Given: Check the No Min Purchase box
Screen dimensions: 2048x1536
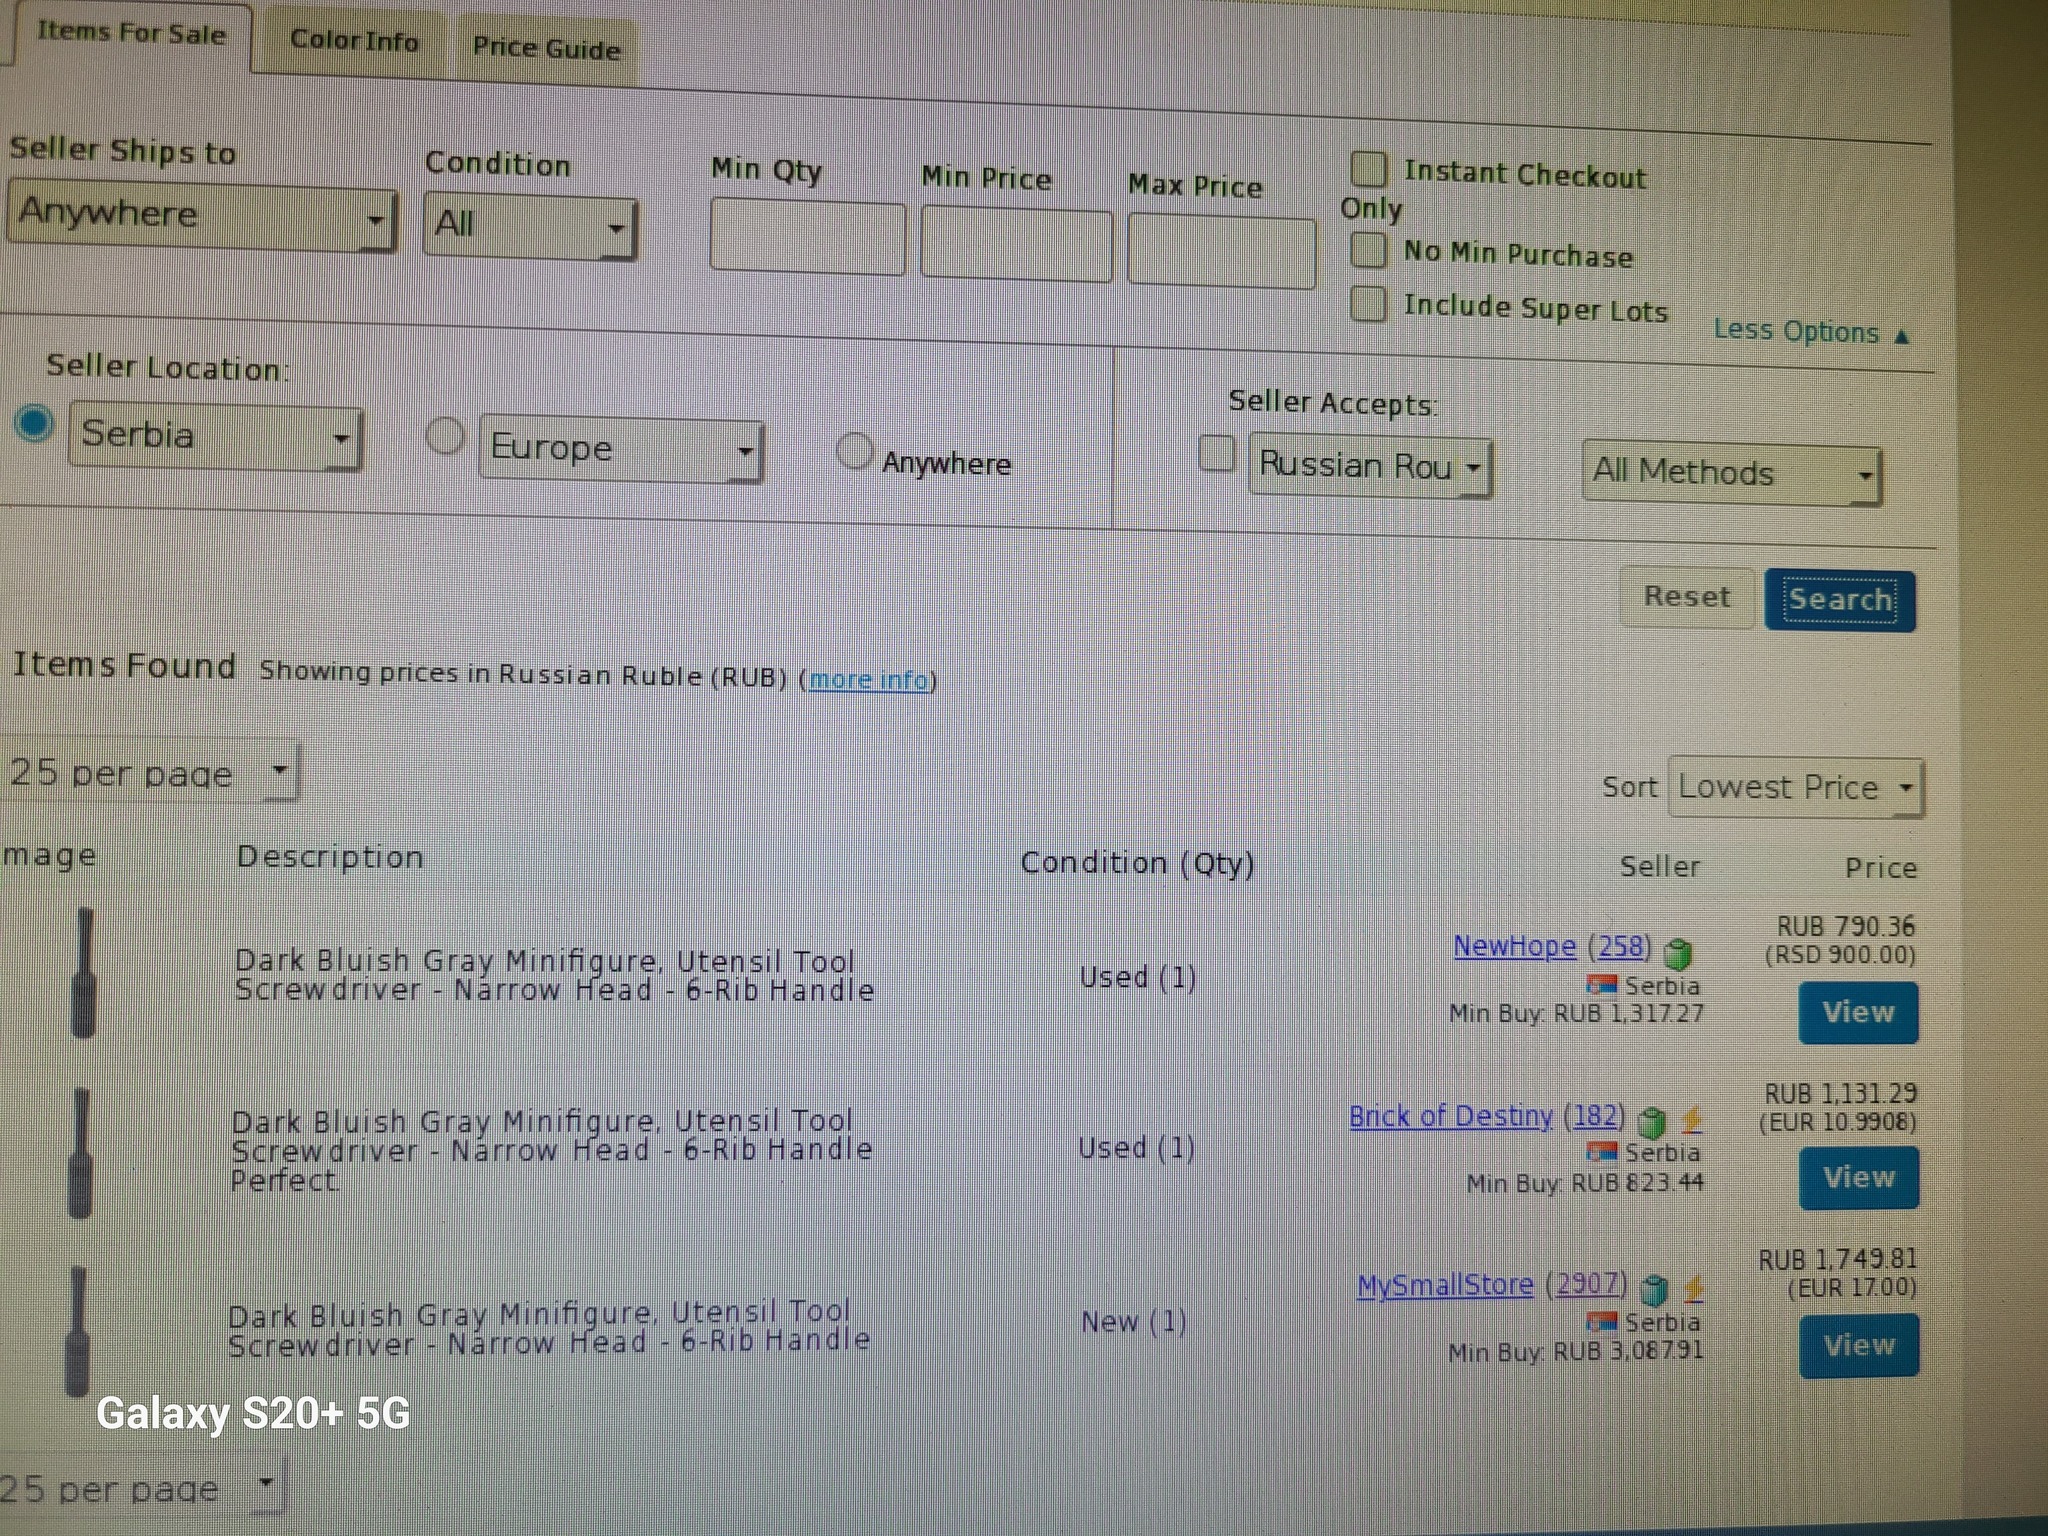Looking at the screenshot, I should (1368, 249).
